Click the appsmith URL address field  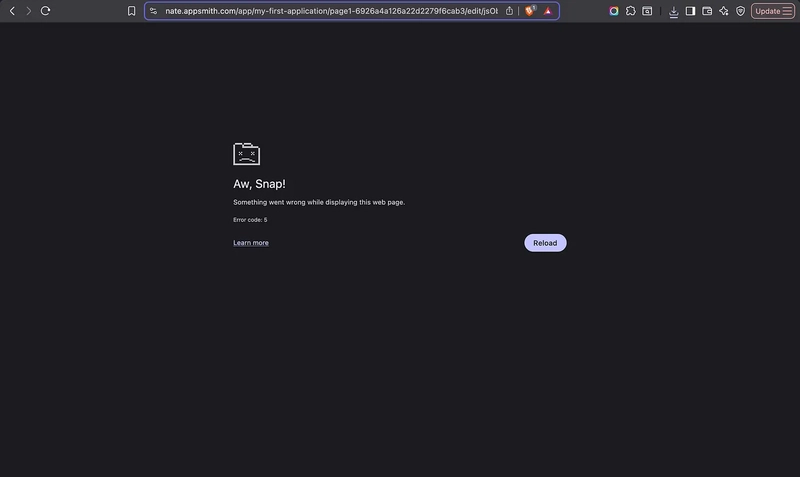[x=330, y=11]
